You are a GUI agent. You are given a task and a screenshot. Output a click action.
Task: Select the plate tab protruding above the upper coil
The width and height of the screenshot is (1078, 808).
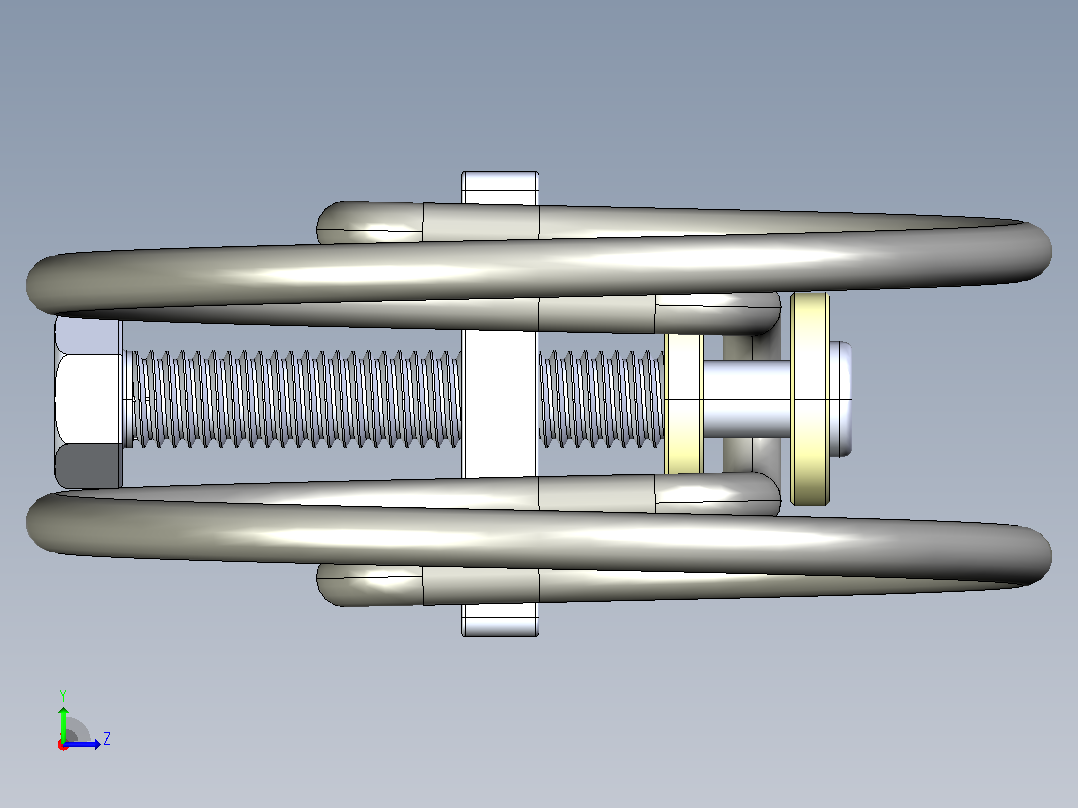coord(500,188)
